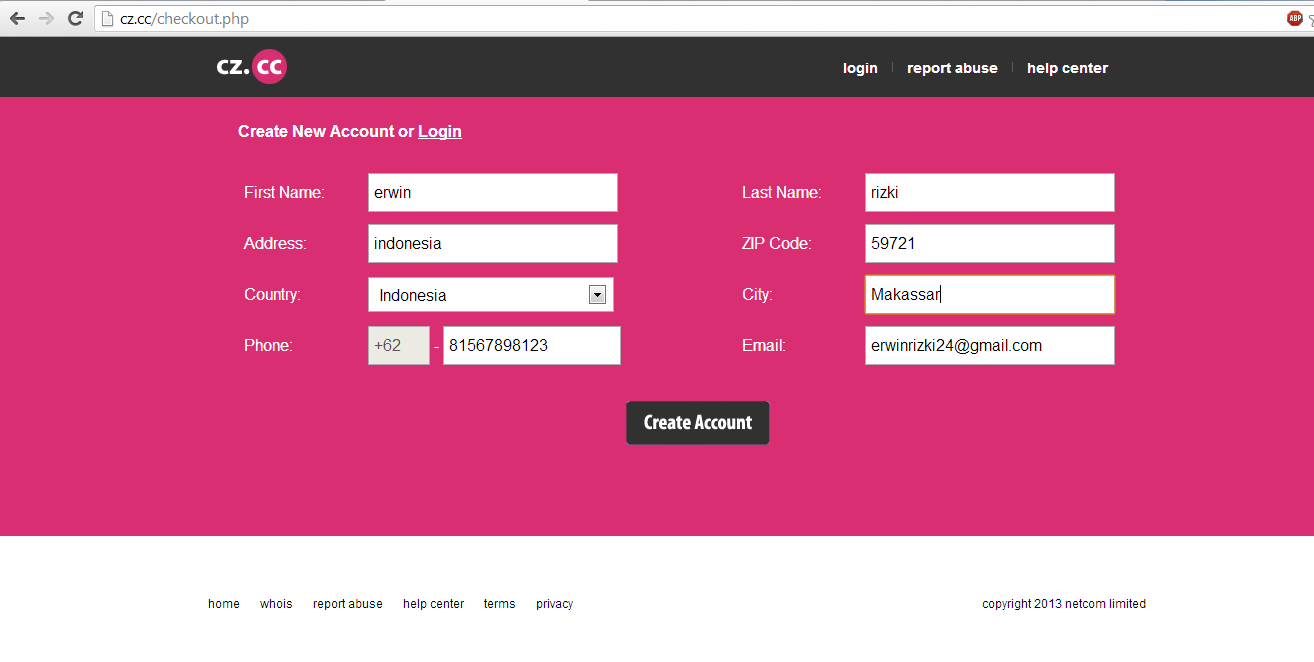The width and height of the screenshot is (1314, 662).
Task: Open the whois link in the footer
Action: click(276, 603)
